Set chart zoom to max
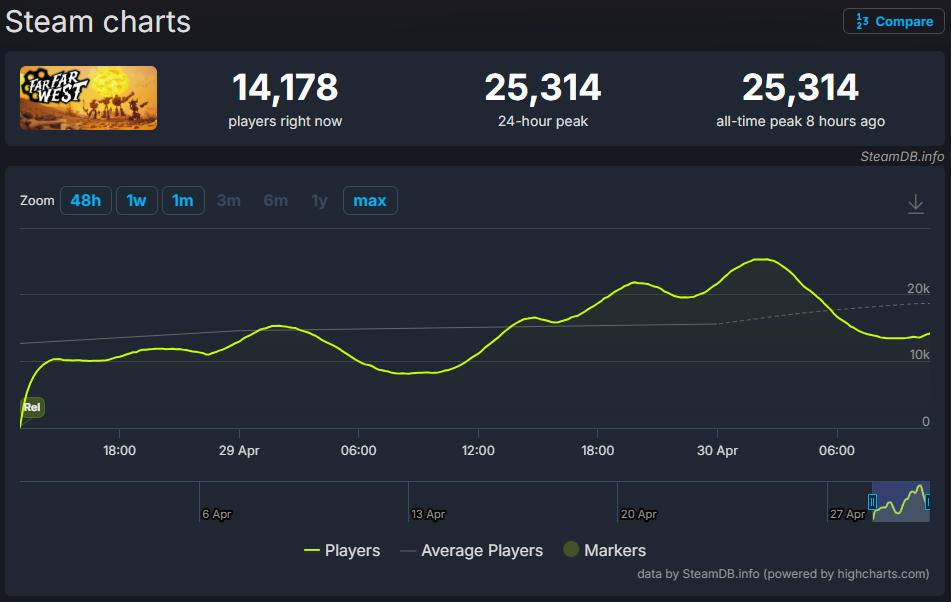The width and height of the screenshot is (951, 602). coord(370,201)
